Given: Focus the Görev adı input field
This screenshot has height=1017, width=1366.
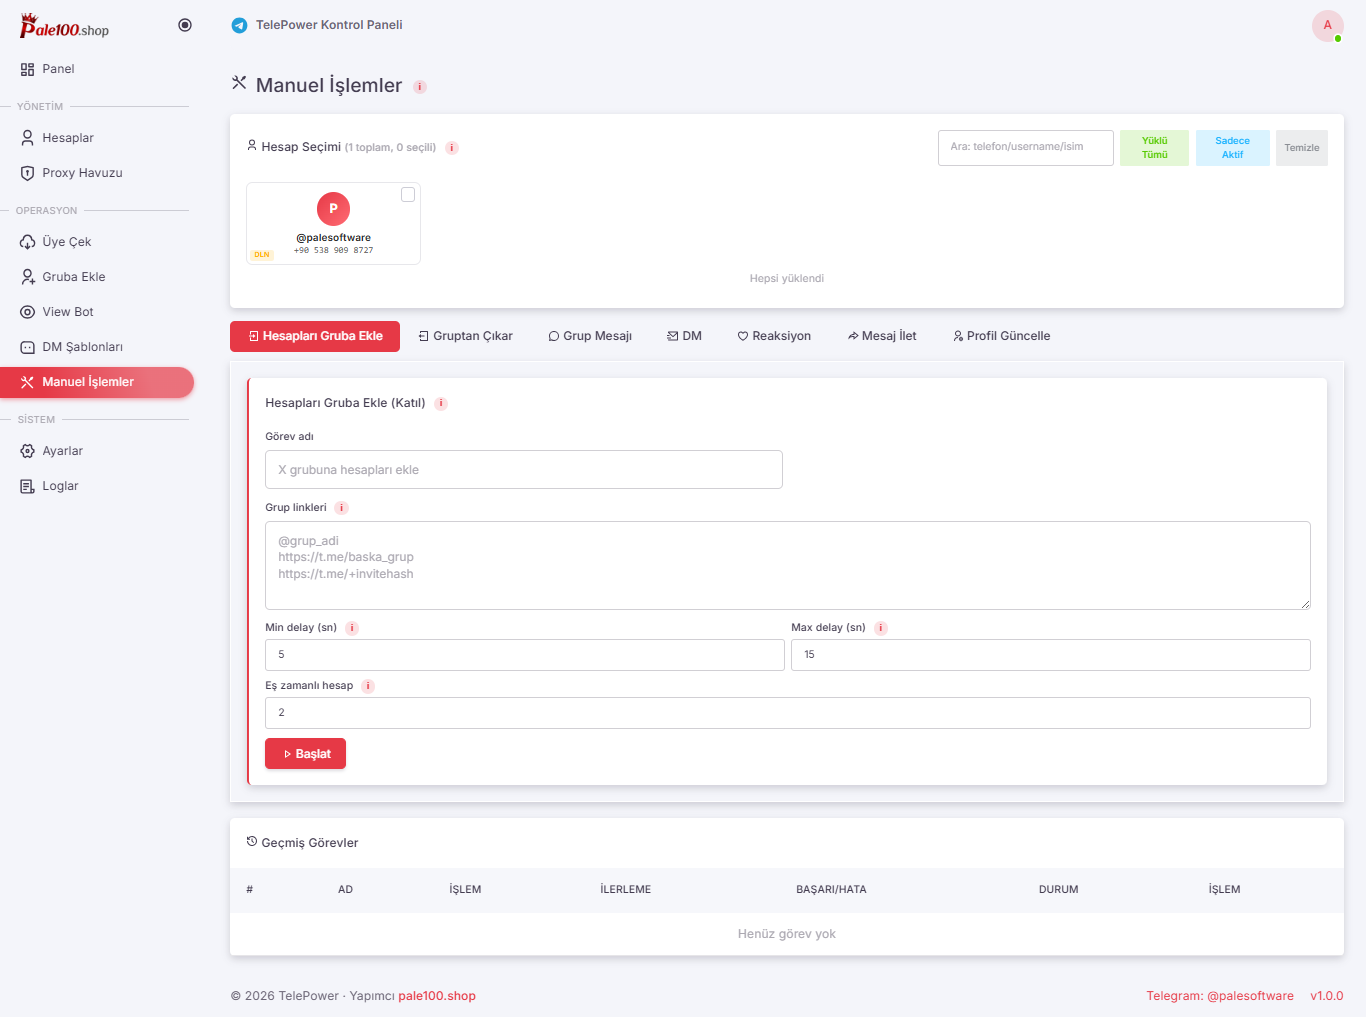Looking at the screenshot, I should pos(524,470).
